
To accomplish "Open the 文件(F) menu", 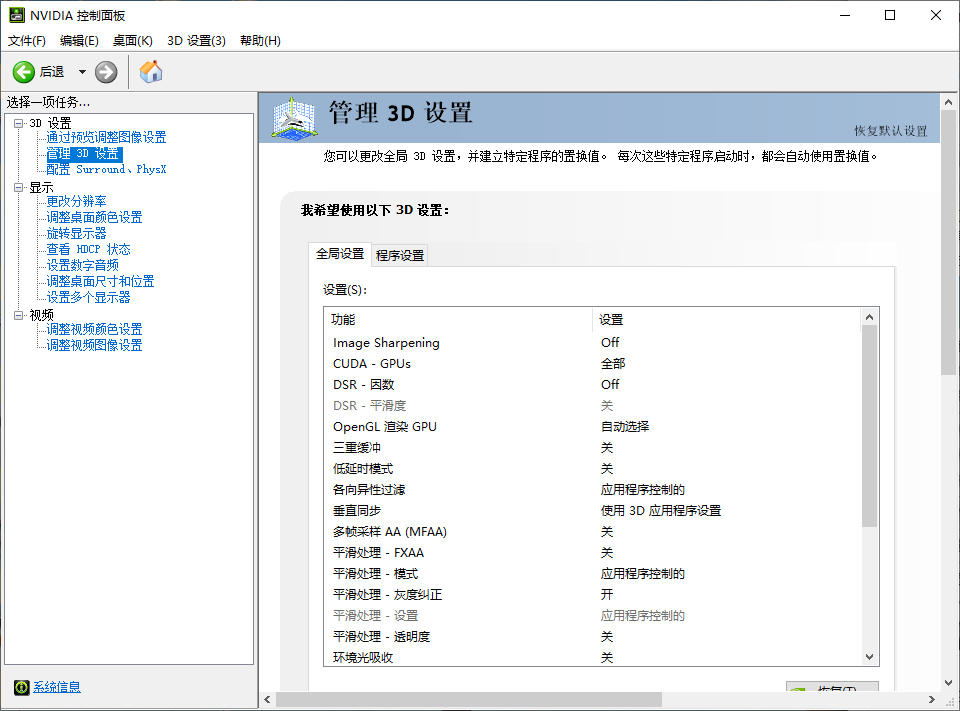I will (26, 40).
